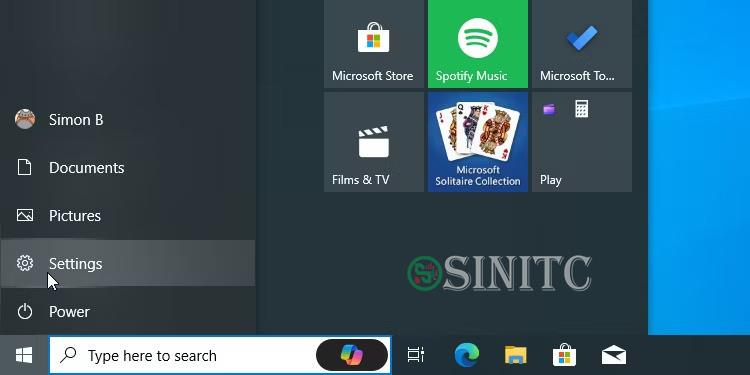
Task: Open Microsoft Store from the taskbar
Action: pyautogui.click(x=564, y=355)
